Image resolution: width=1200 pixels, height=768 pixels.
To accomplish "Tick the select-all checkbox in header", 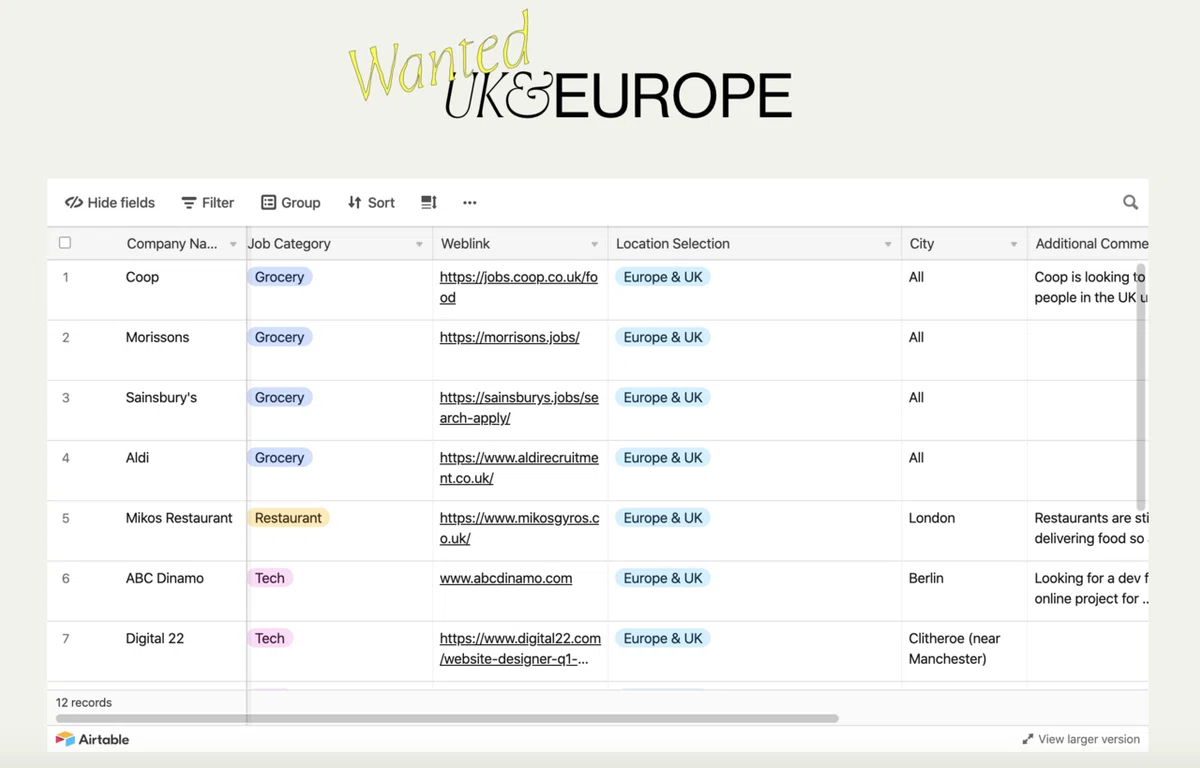I will 65,243.
